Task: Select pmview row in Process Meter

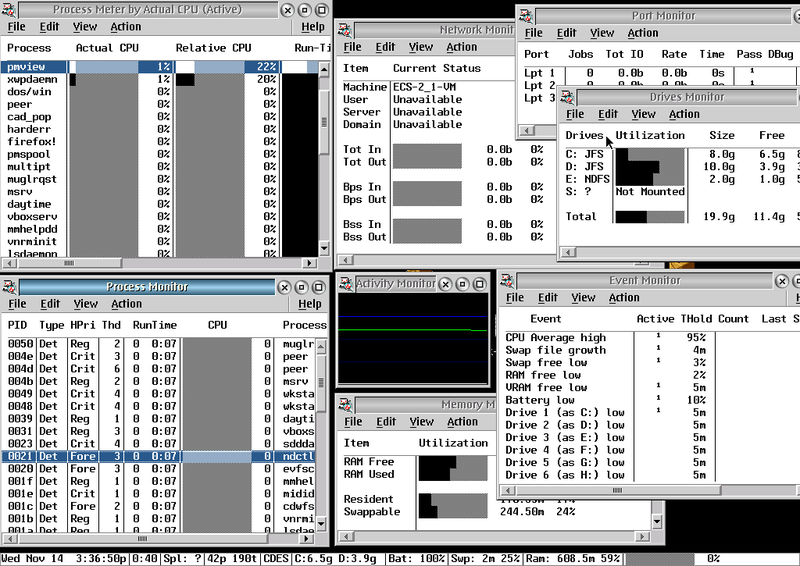Action: coord(160,67)
